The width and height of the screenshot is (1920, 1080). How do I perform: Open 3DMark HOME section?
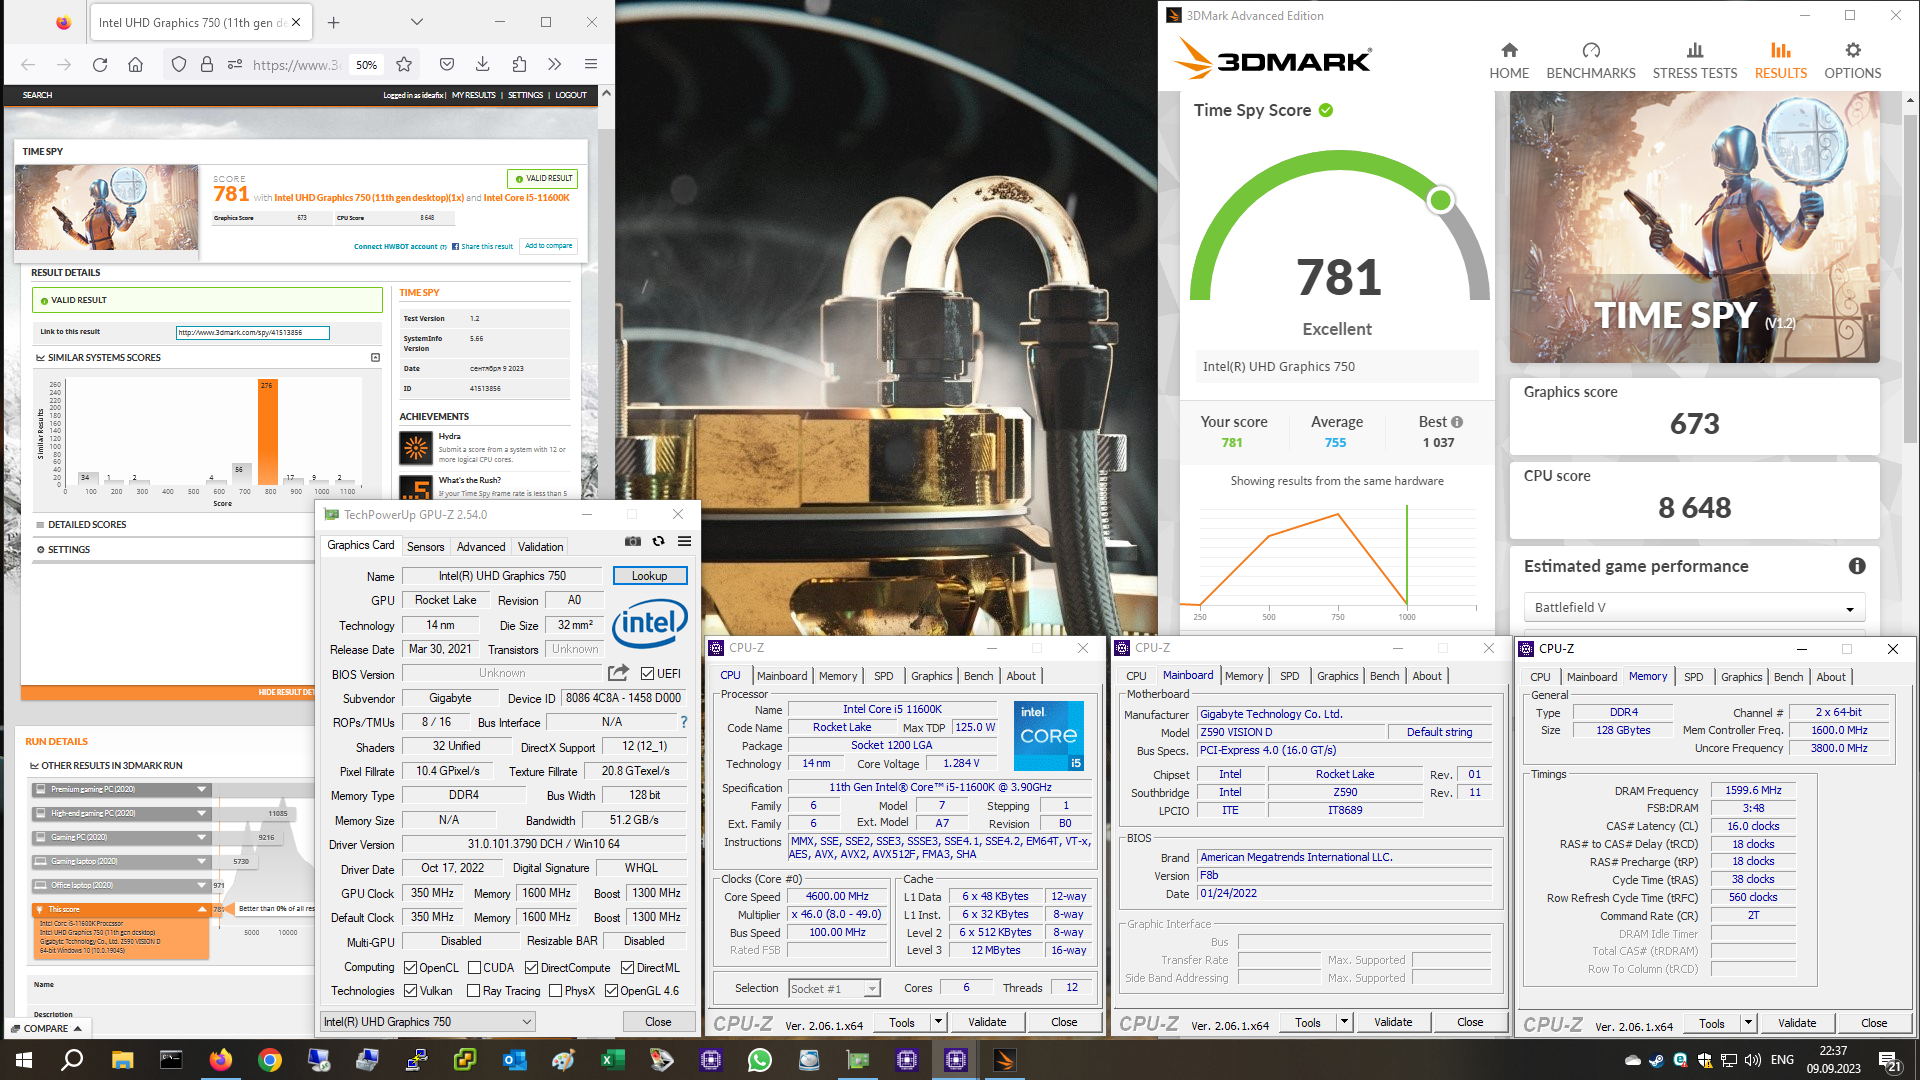1509,61
